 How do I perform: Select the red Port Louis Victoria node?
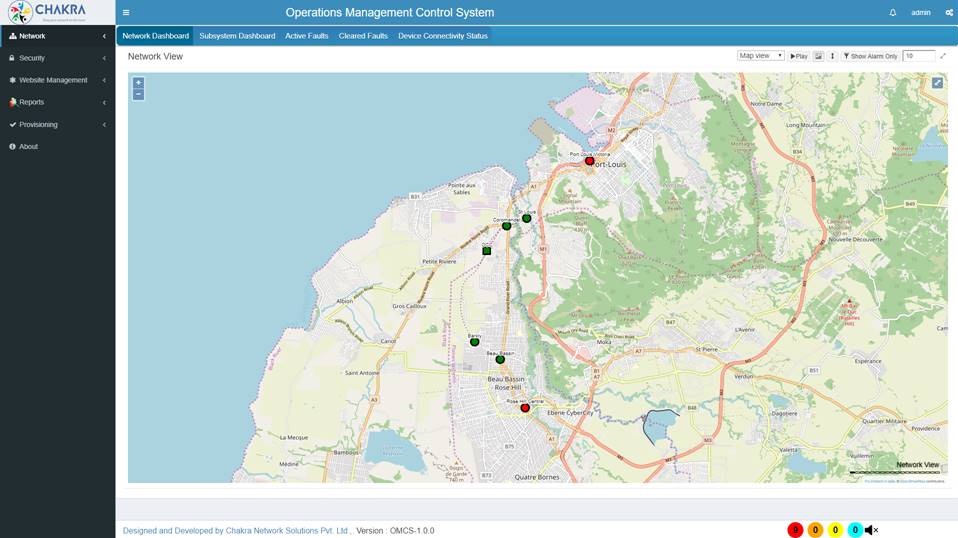click(589, 161)
